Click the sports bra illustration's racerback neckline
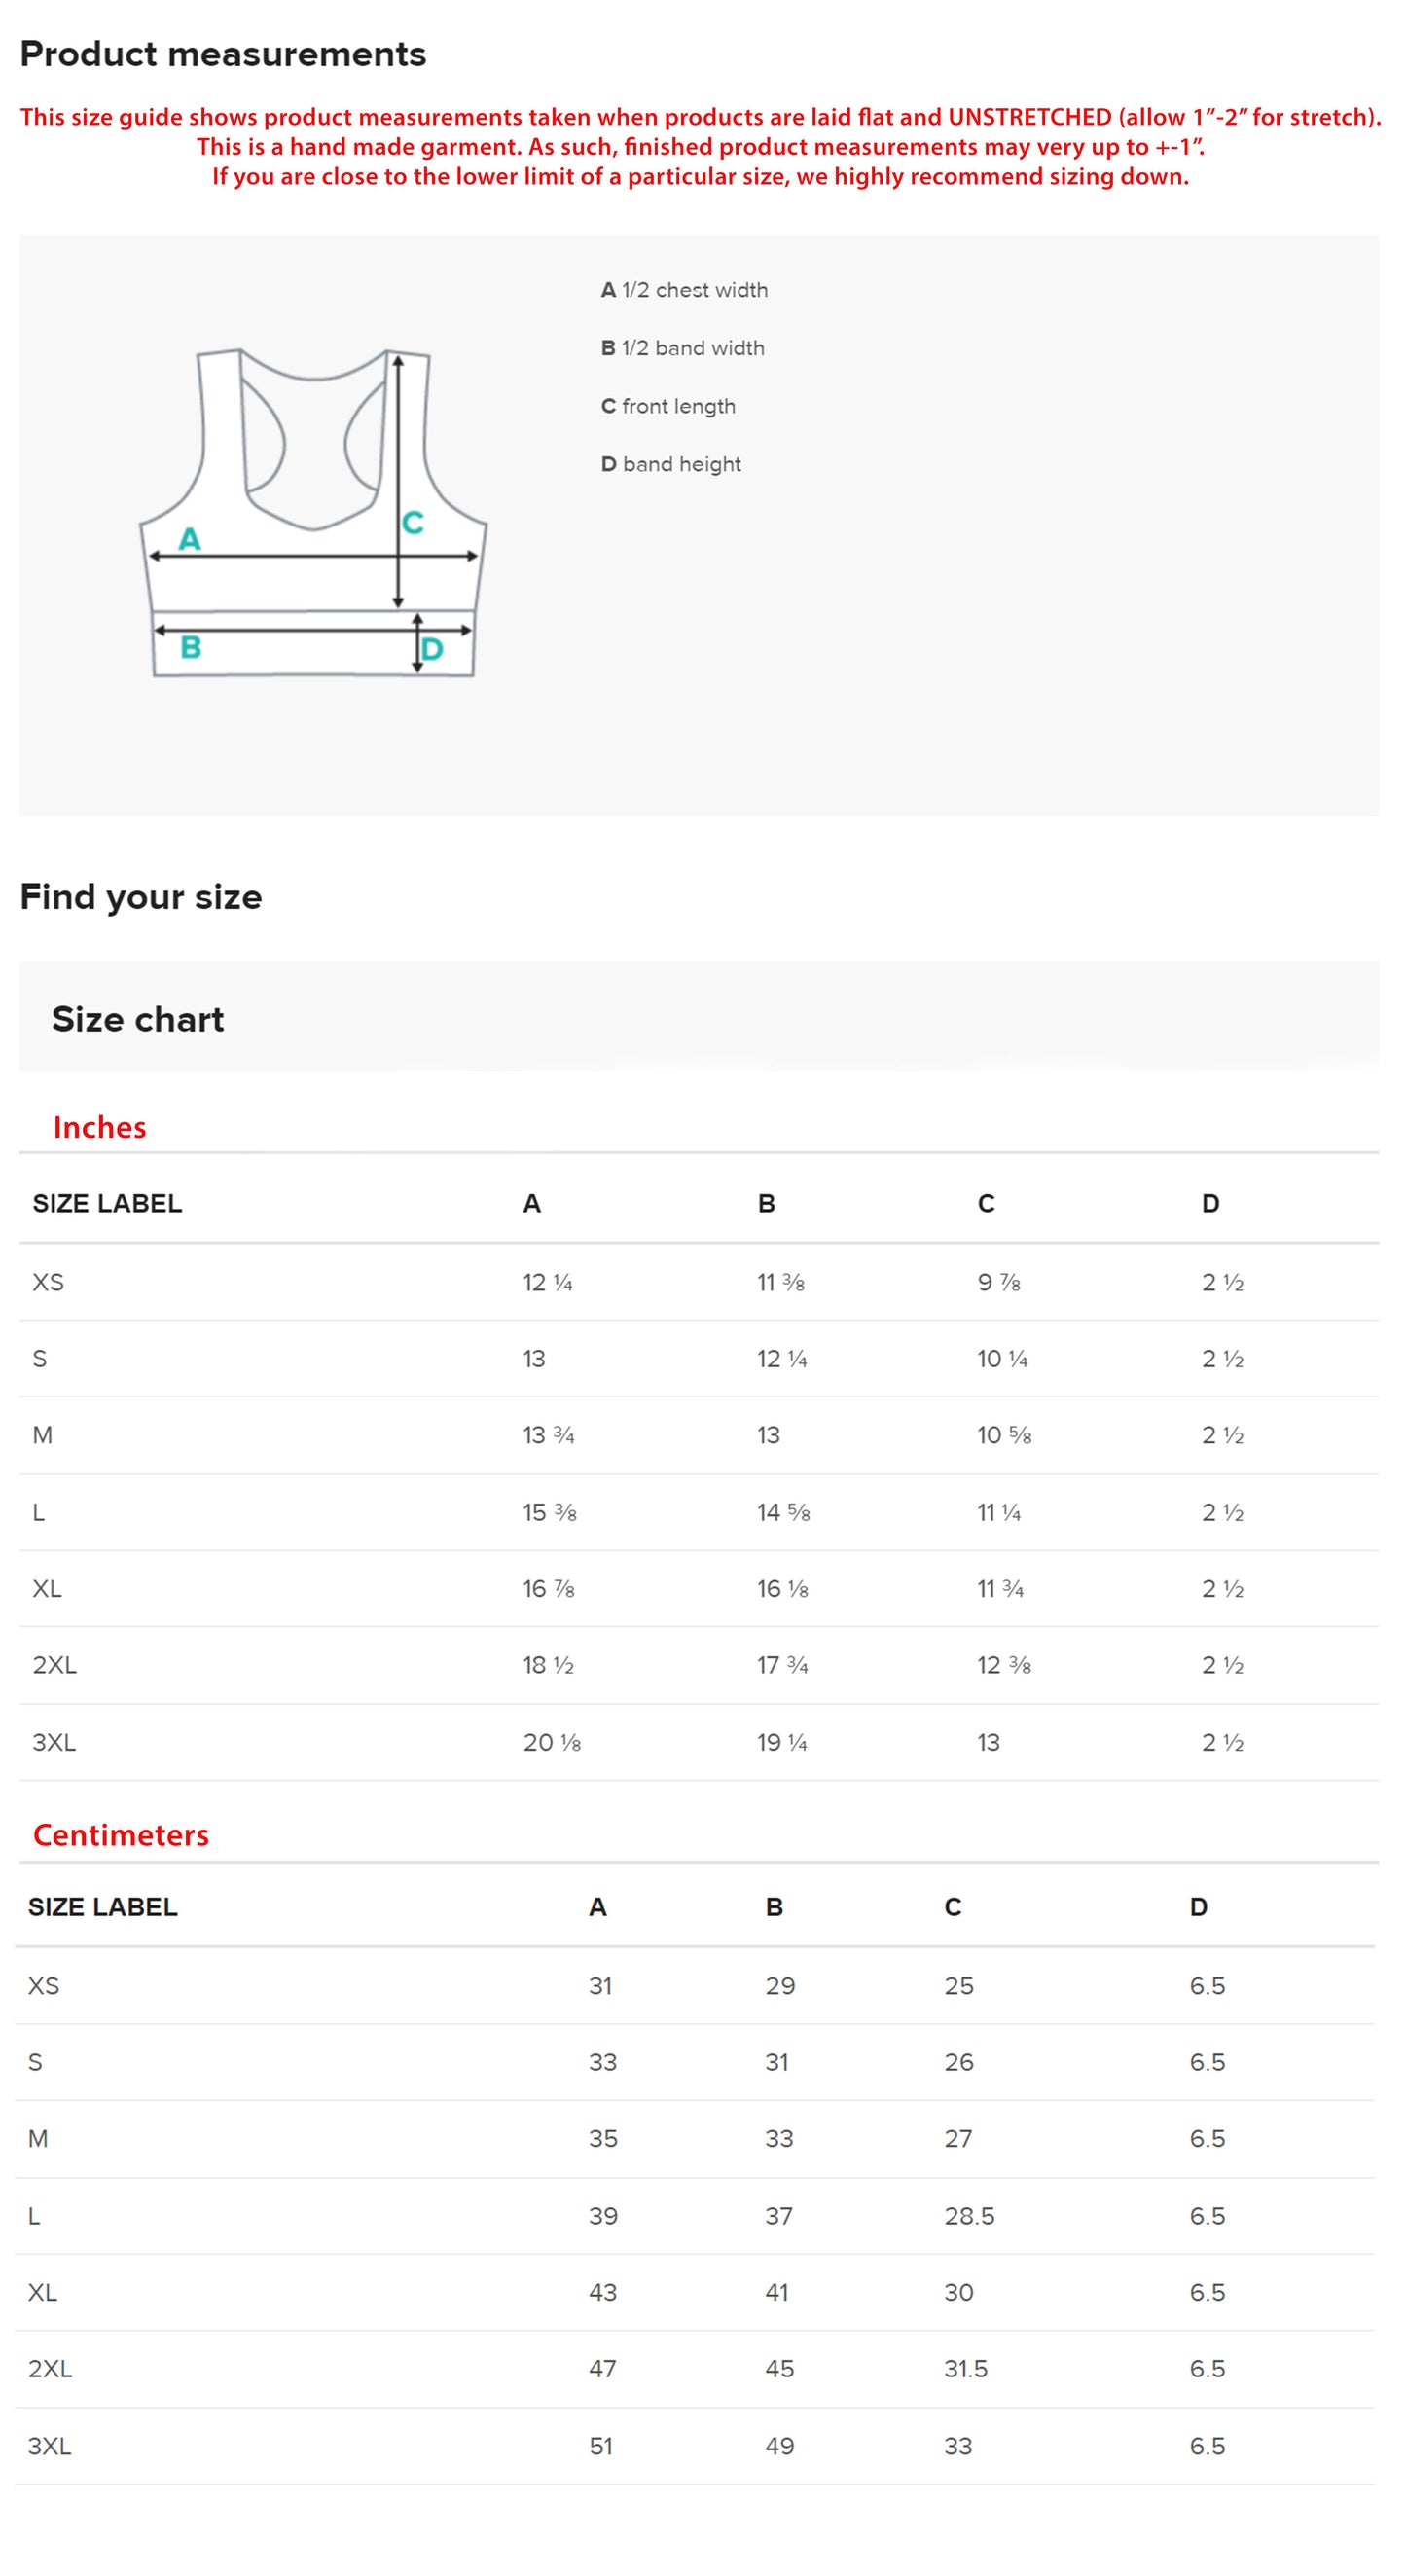This screenshot has width=1406, height=2576. [313, 376]
